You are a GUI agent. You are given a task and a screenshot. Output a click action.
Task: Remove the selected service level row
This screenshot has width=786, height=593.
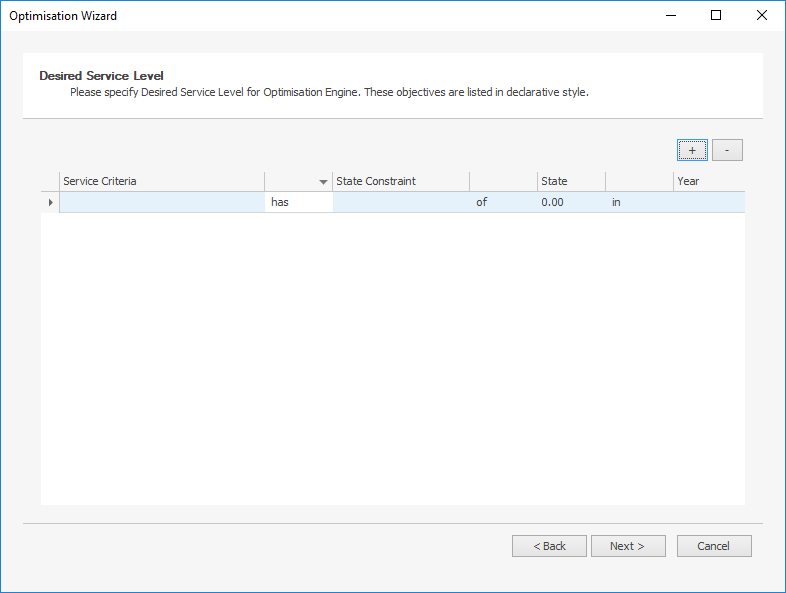[727, 150]
